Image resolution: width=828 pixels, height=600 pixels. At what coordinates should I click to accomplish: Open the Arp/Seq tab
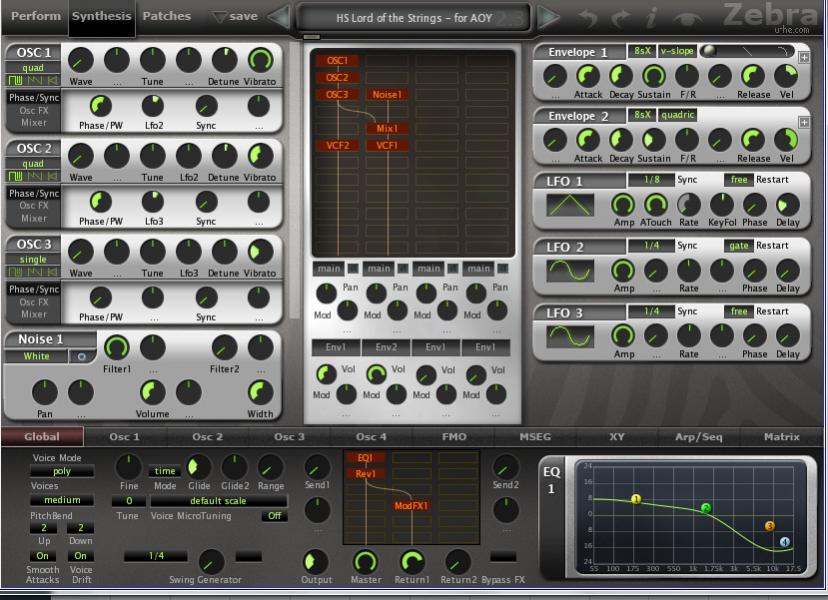coord(699,437)
